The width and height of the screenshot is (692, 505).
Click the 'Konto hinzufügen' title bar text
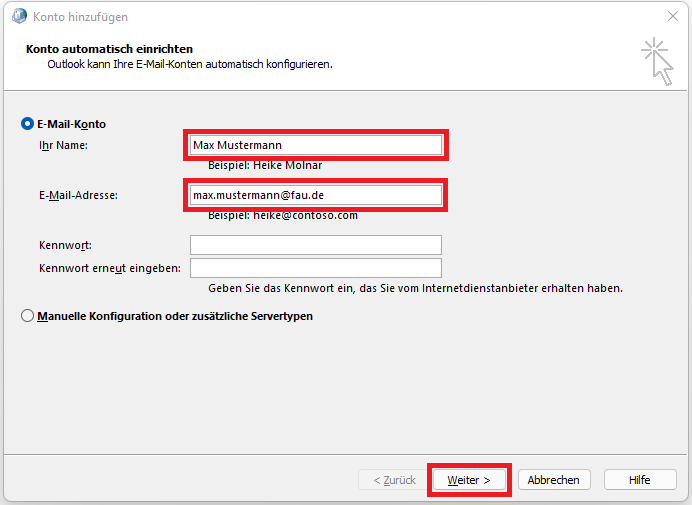80,17
